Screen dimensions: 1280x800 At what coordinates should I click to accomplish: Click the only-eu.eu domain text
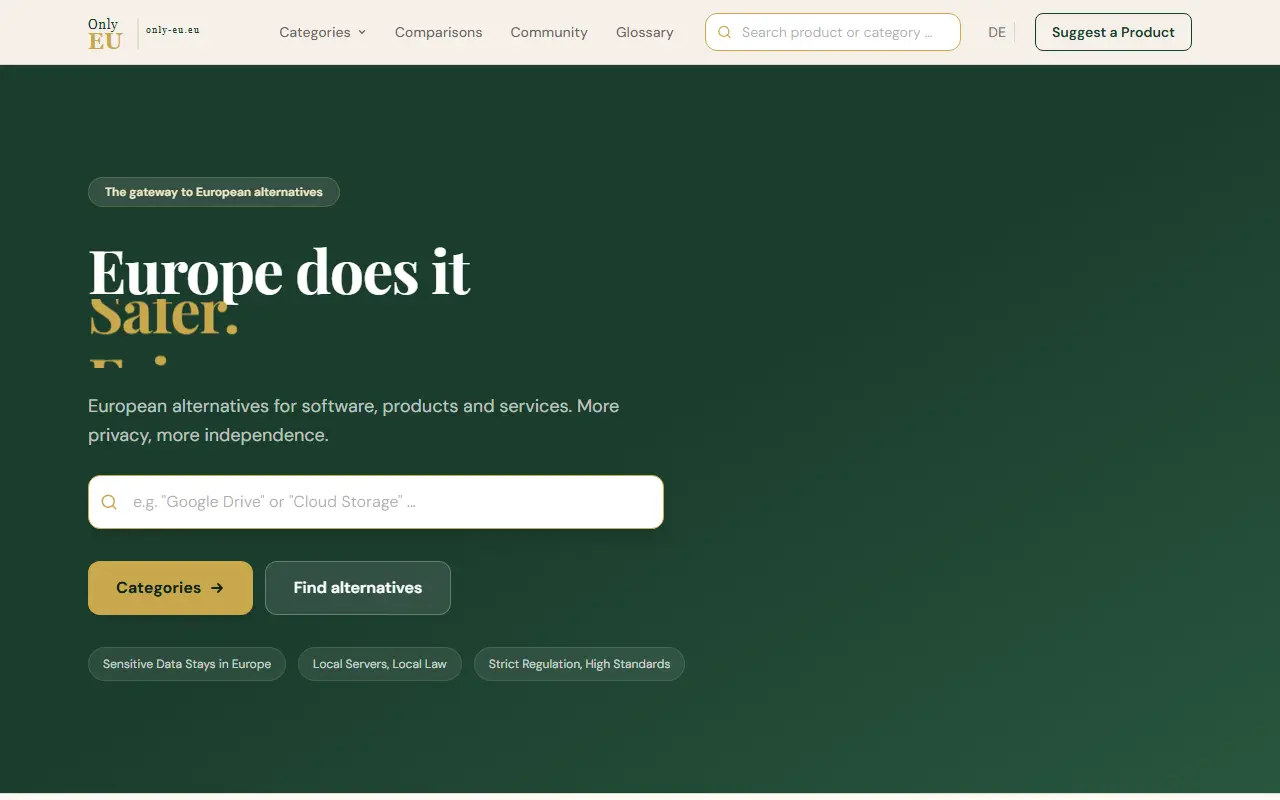(172, 30)
